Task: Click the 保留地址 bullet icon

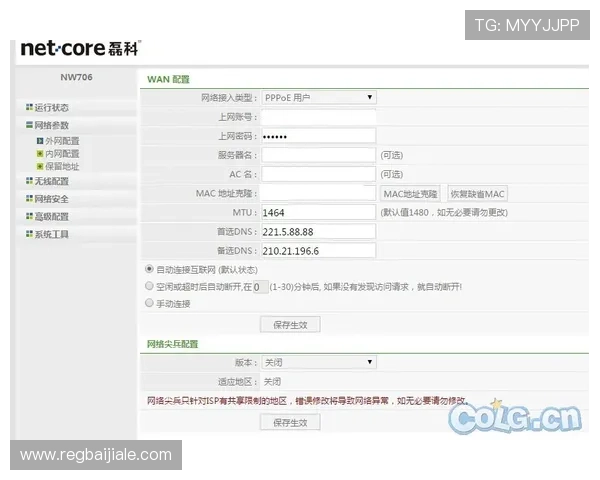Action: pyautogui.click(x=40, y=166)
